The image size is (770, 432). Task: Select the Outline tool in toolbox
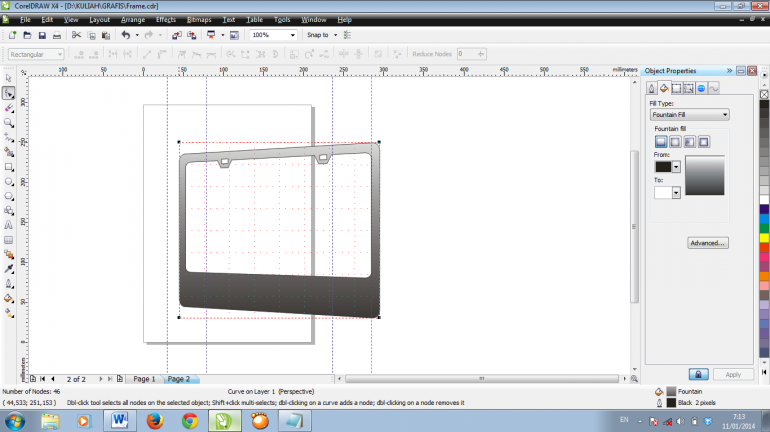[8, 284]
